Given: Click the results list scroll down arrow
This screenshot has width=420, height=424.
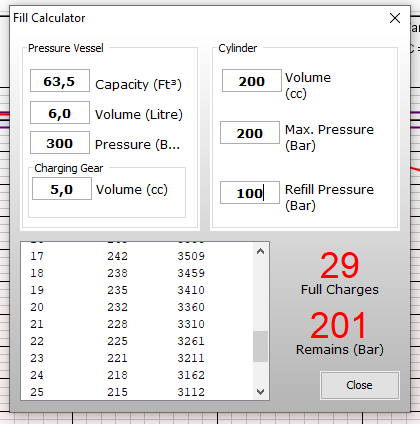Looking at the screenshot, I should pos(261,391).
